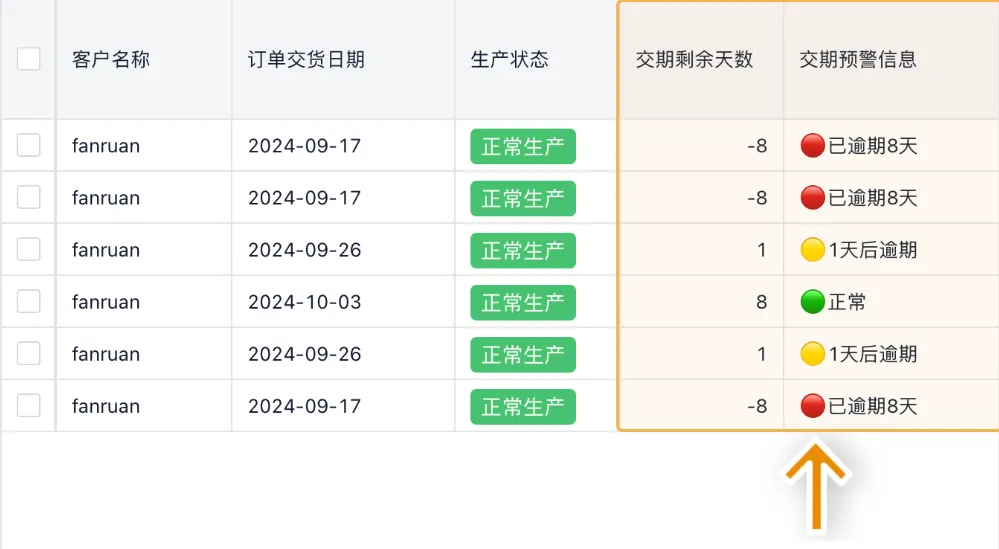Viewport: 999px width, 549px height.
Task: Click the red overdue icon in the first row
Action: coord(813,146)
